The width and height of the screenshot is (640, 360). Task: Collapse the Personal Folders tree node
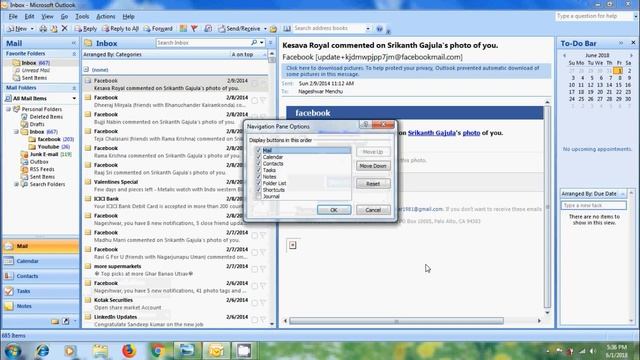8,109
